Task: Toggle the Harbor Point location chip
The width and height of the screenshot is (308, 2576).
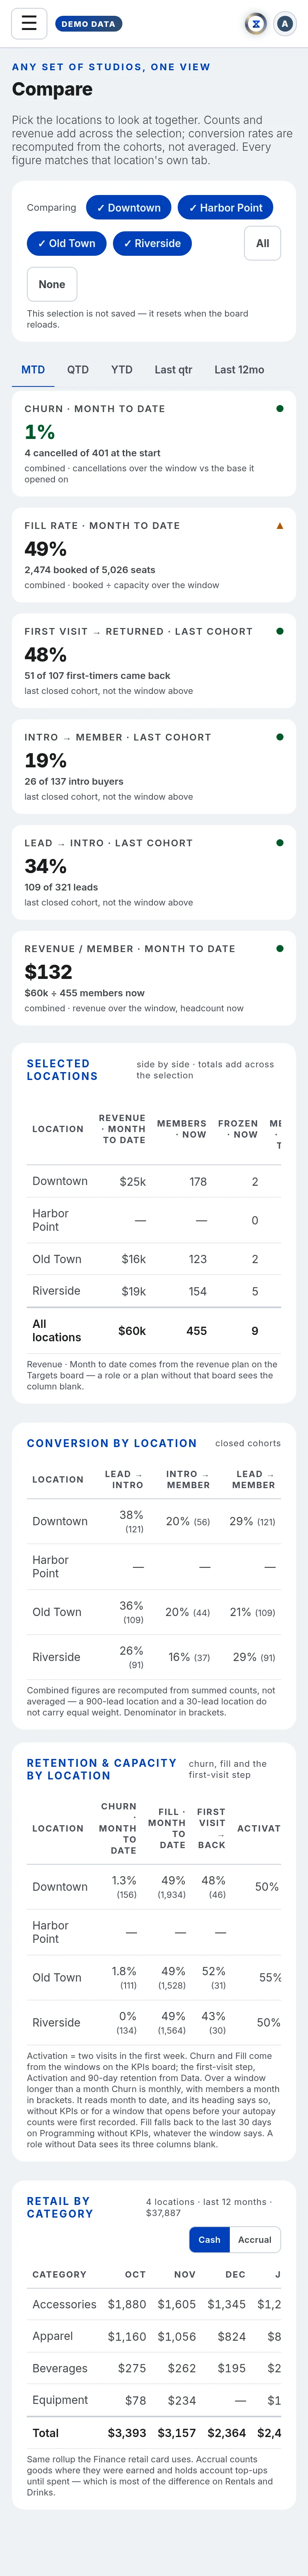Action: click(225, 208)
